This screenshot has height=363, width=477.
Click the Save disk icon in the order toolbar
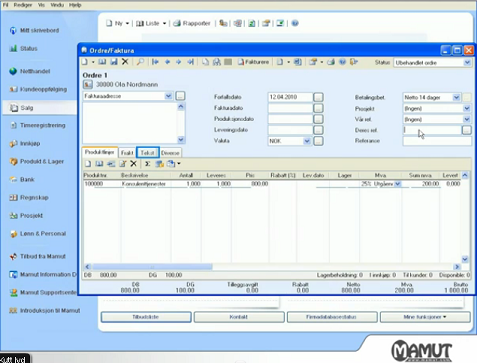point(114,62)
